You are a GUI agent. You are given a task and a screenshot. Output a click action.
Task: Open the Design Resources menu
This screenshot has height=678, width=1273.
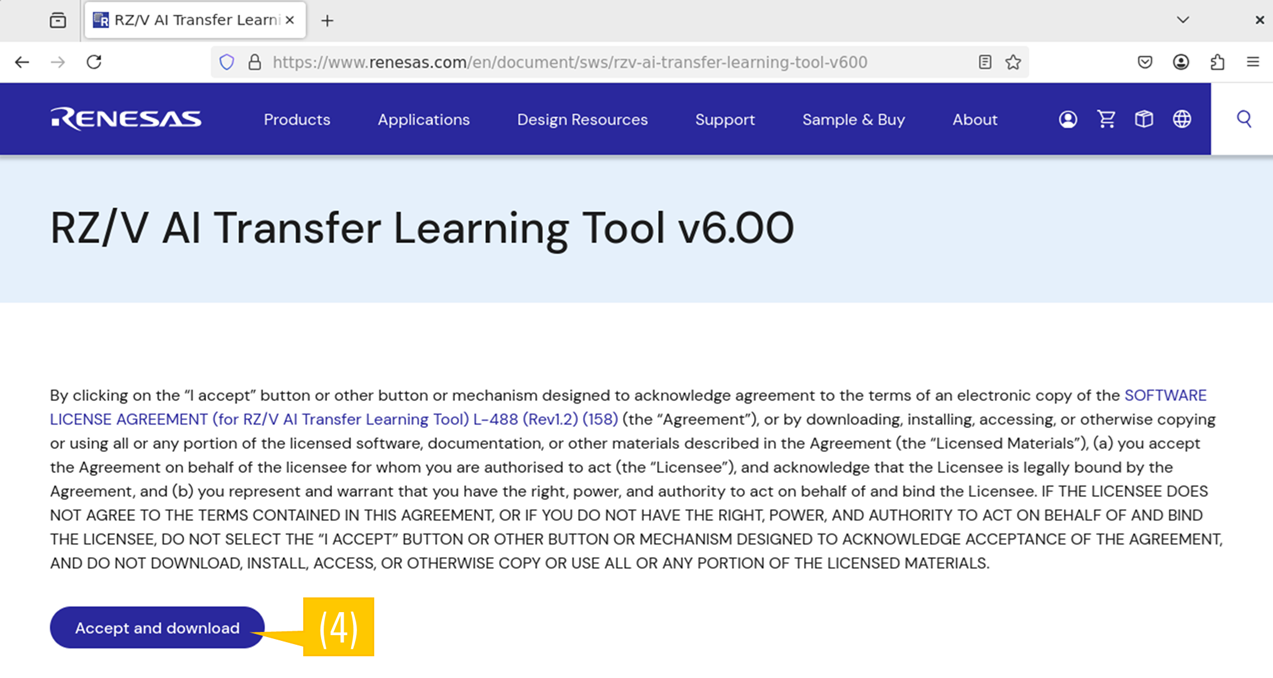[x=582, y=119]
